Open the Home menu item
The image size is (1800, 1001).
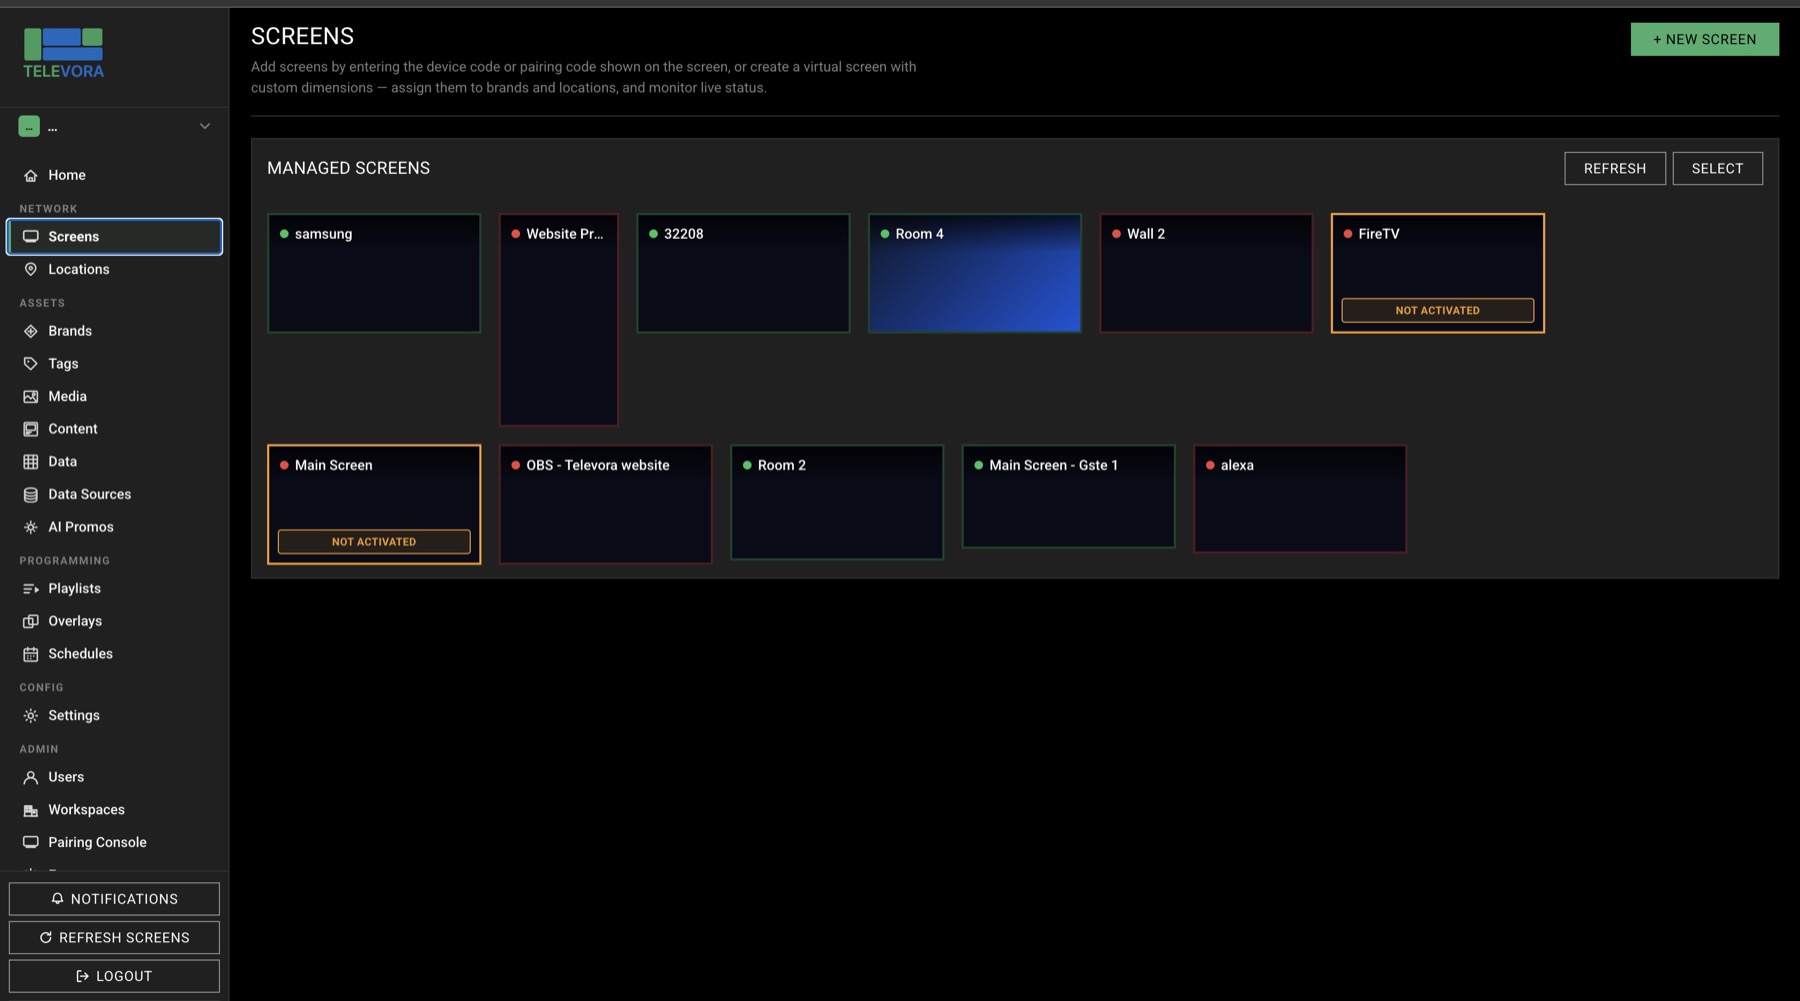point(114,175)
